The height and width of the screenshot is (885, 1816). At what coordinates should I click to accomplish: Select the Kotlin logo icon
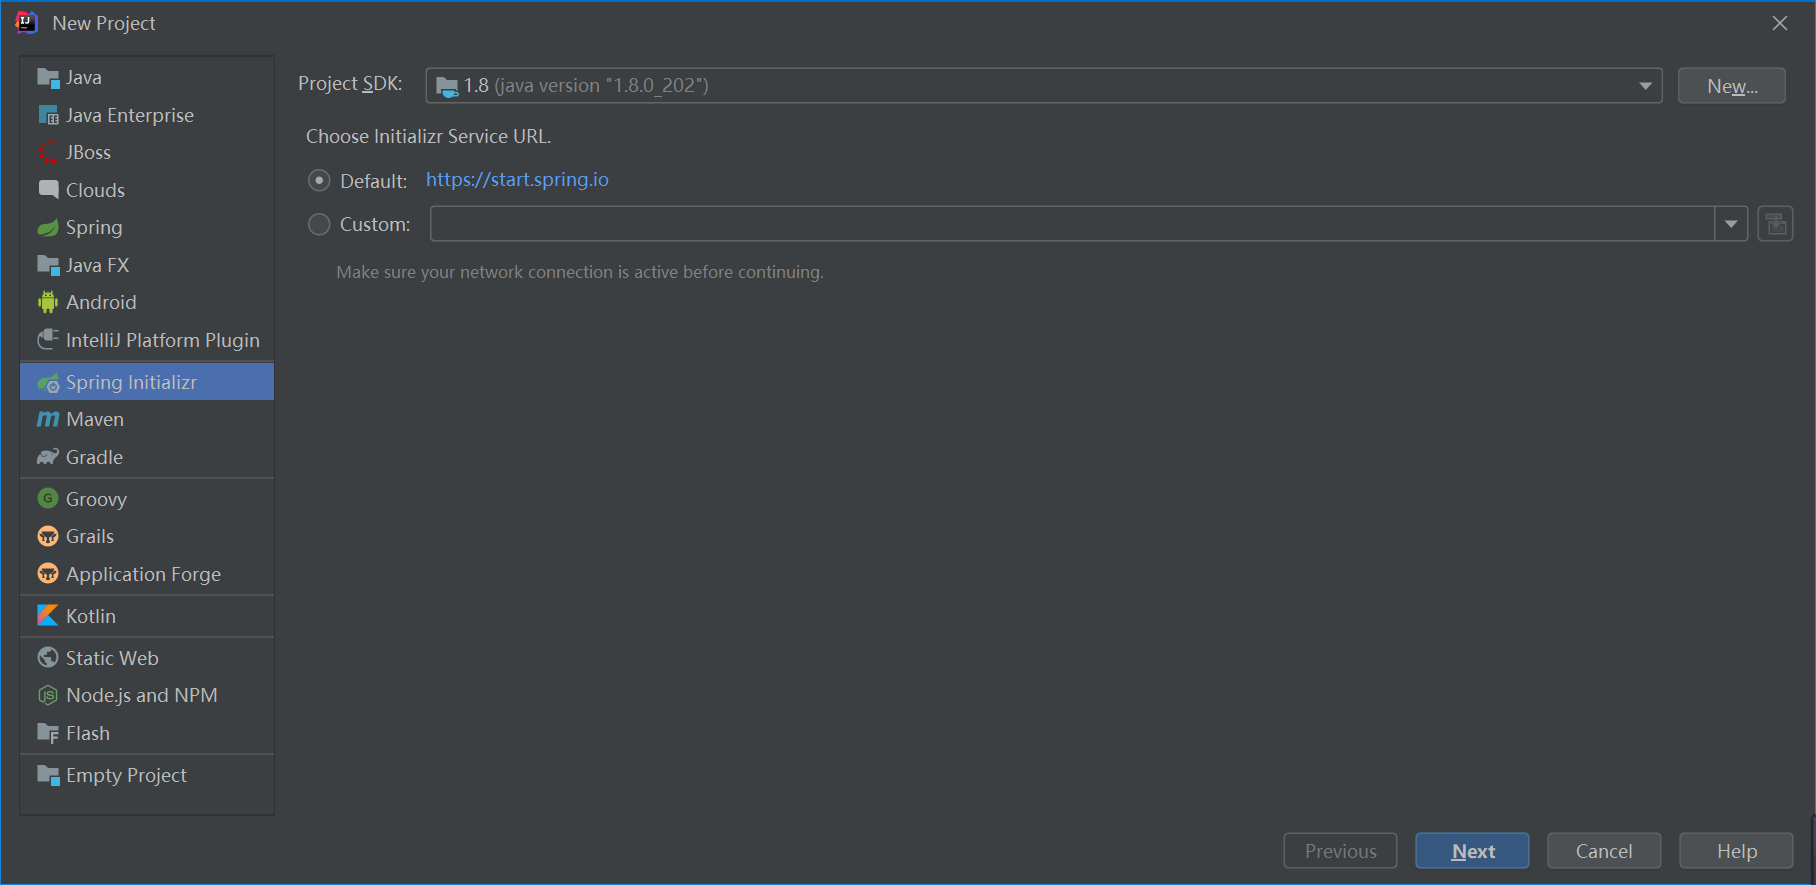pos(48,616)
